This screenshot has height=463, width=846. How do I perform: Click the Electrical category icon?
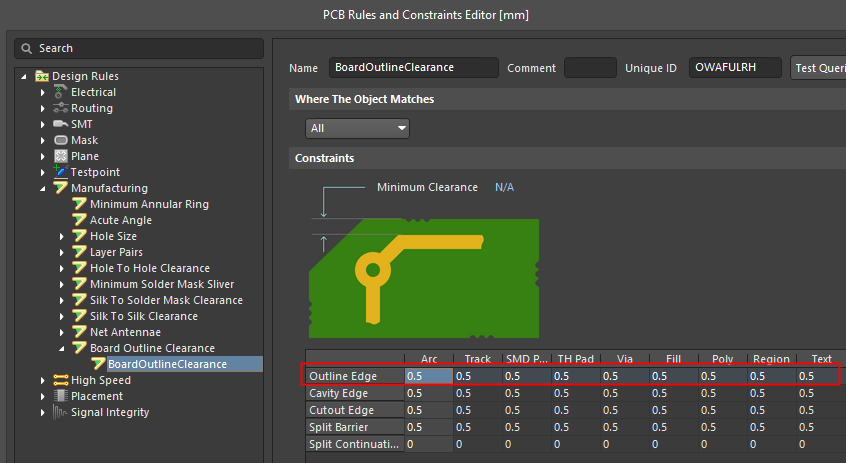click(x=60, y=92)
